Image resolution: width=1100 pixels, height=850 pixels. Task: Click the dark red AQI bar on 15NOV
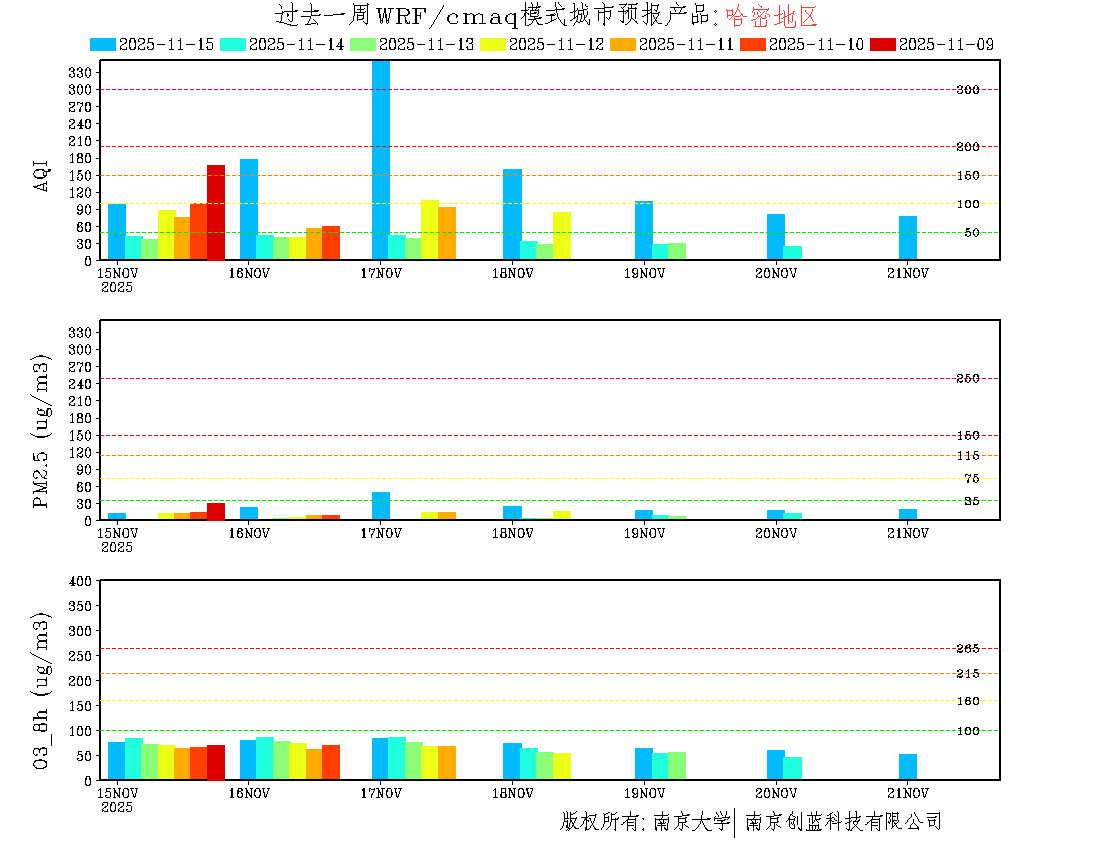[216, 212]
